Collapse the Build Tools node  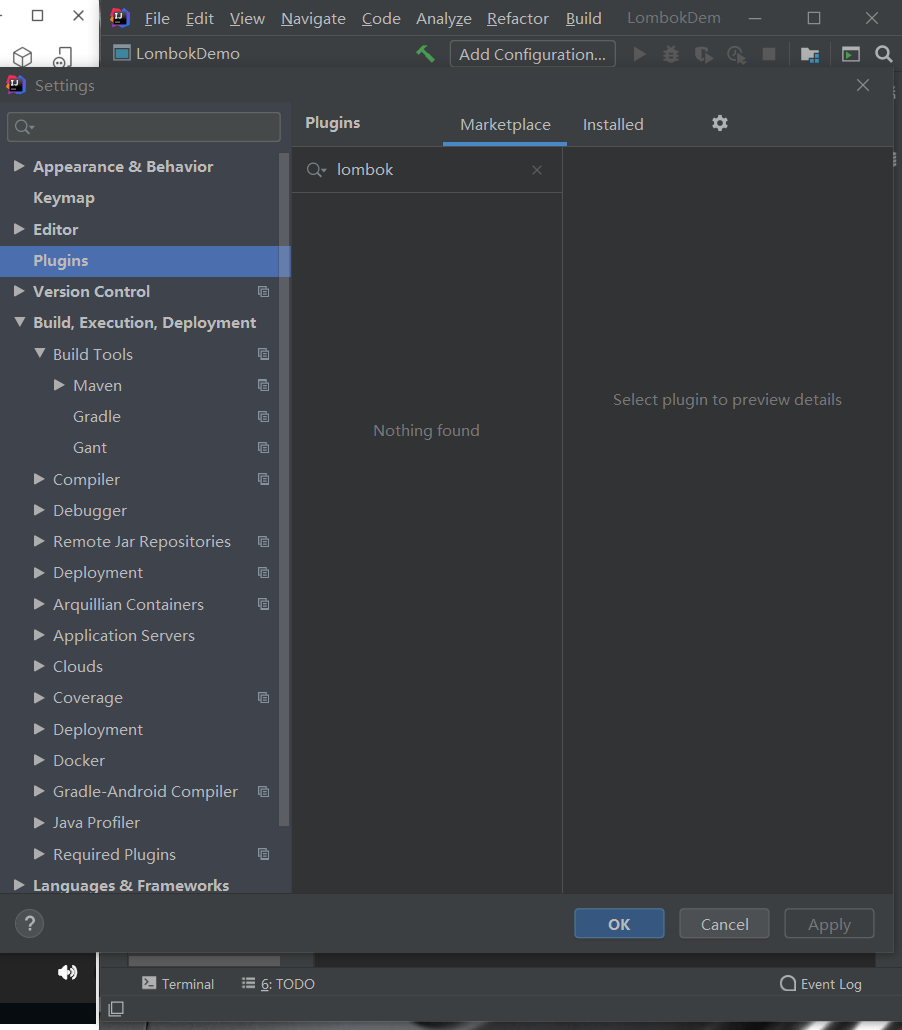pos(39,353)
